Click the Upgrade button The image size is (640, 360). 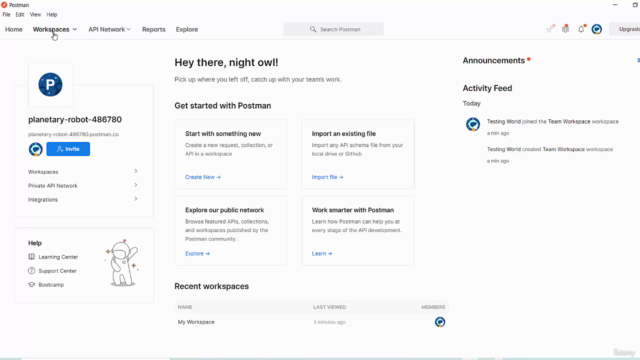click(x=626, y=29)
